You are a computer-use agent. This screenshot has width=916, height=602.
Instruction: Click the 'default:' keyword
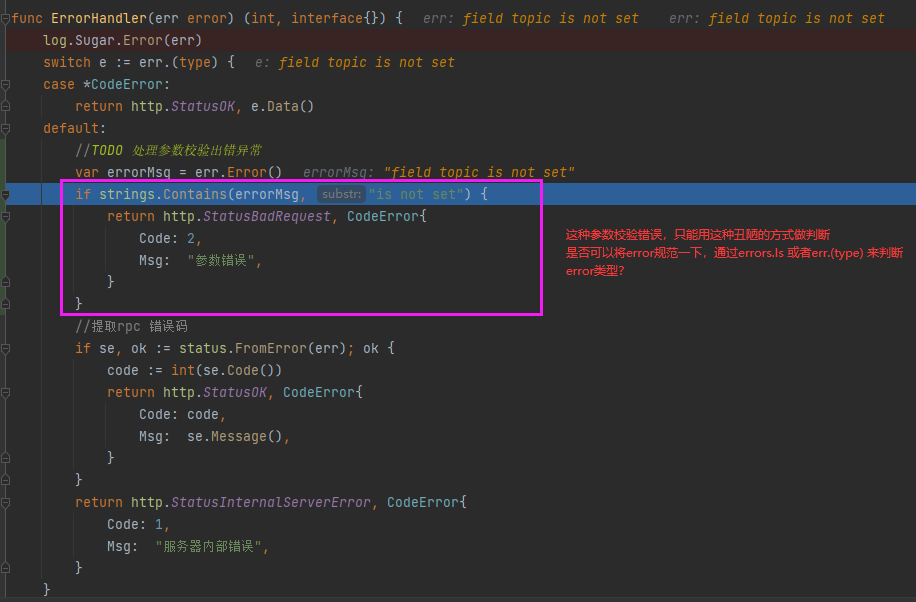click(75, 129)
